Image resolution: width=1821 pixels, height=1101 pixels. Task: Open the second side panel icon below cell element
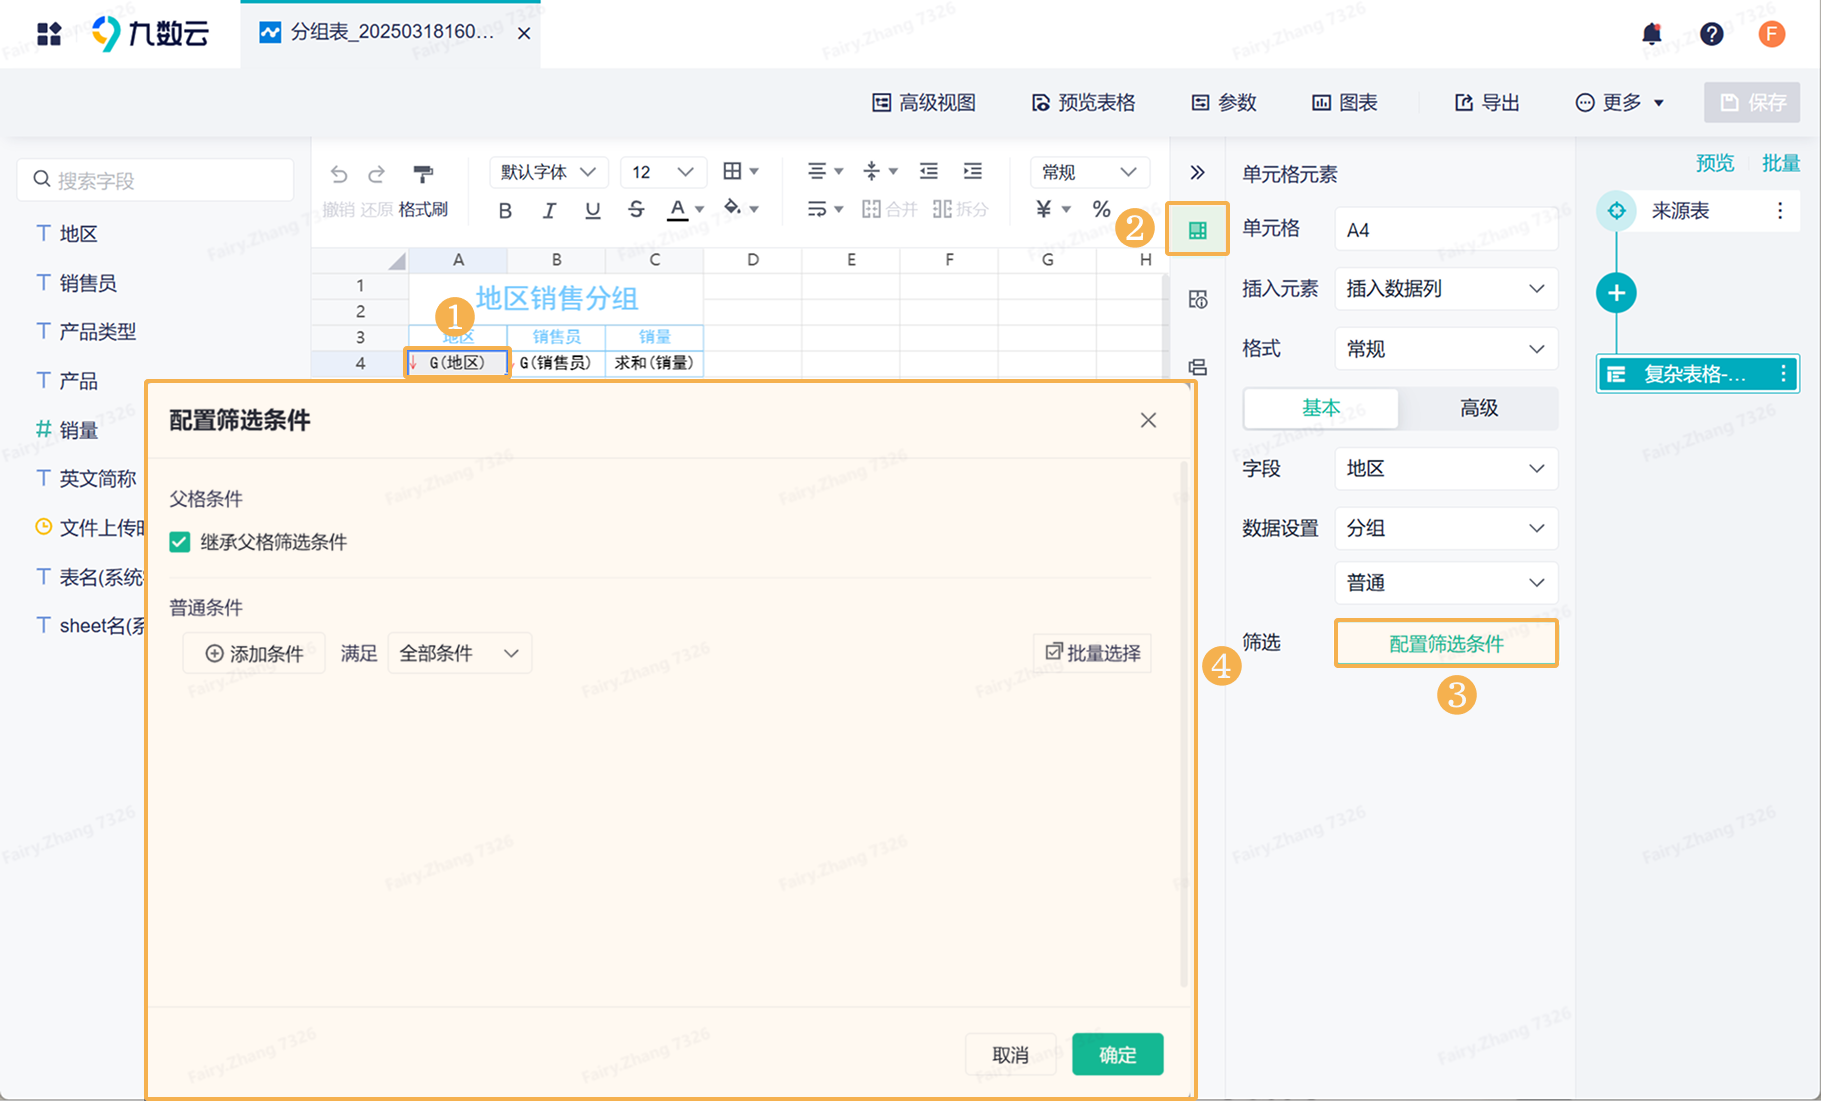[1197, 299]
